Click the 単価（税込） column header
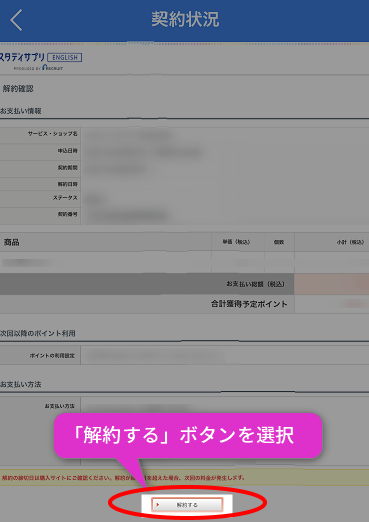 pos(236,242)
